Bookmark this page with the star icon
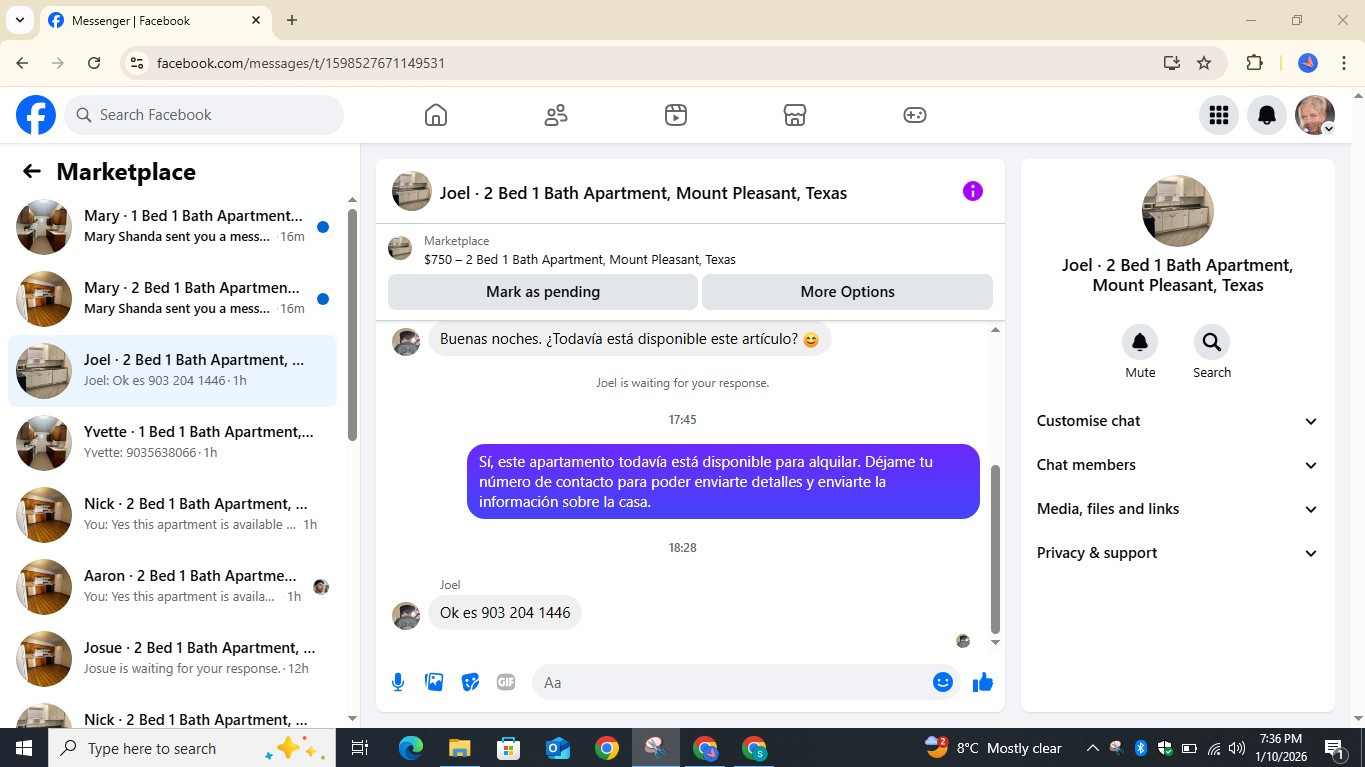1365x767 pixels. (x=1204, y=63)
